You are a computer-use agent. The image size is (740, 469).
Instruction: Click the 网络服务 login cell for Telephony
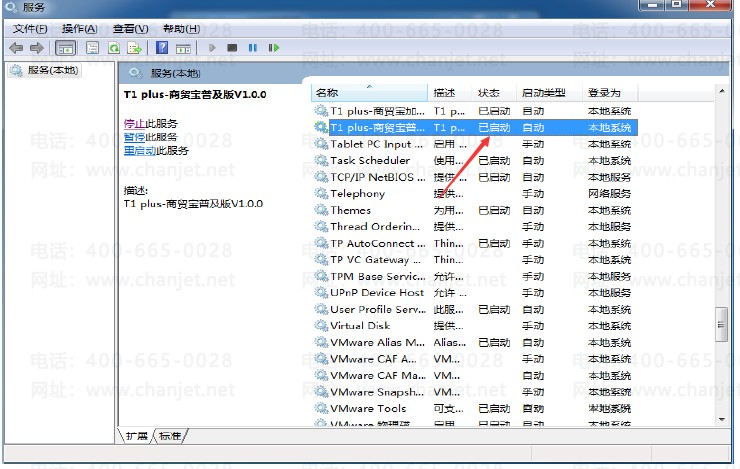[x=609, y=194]
